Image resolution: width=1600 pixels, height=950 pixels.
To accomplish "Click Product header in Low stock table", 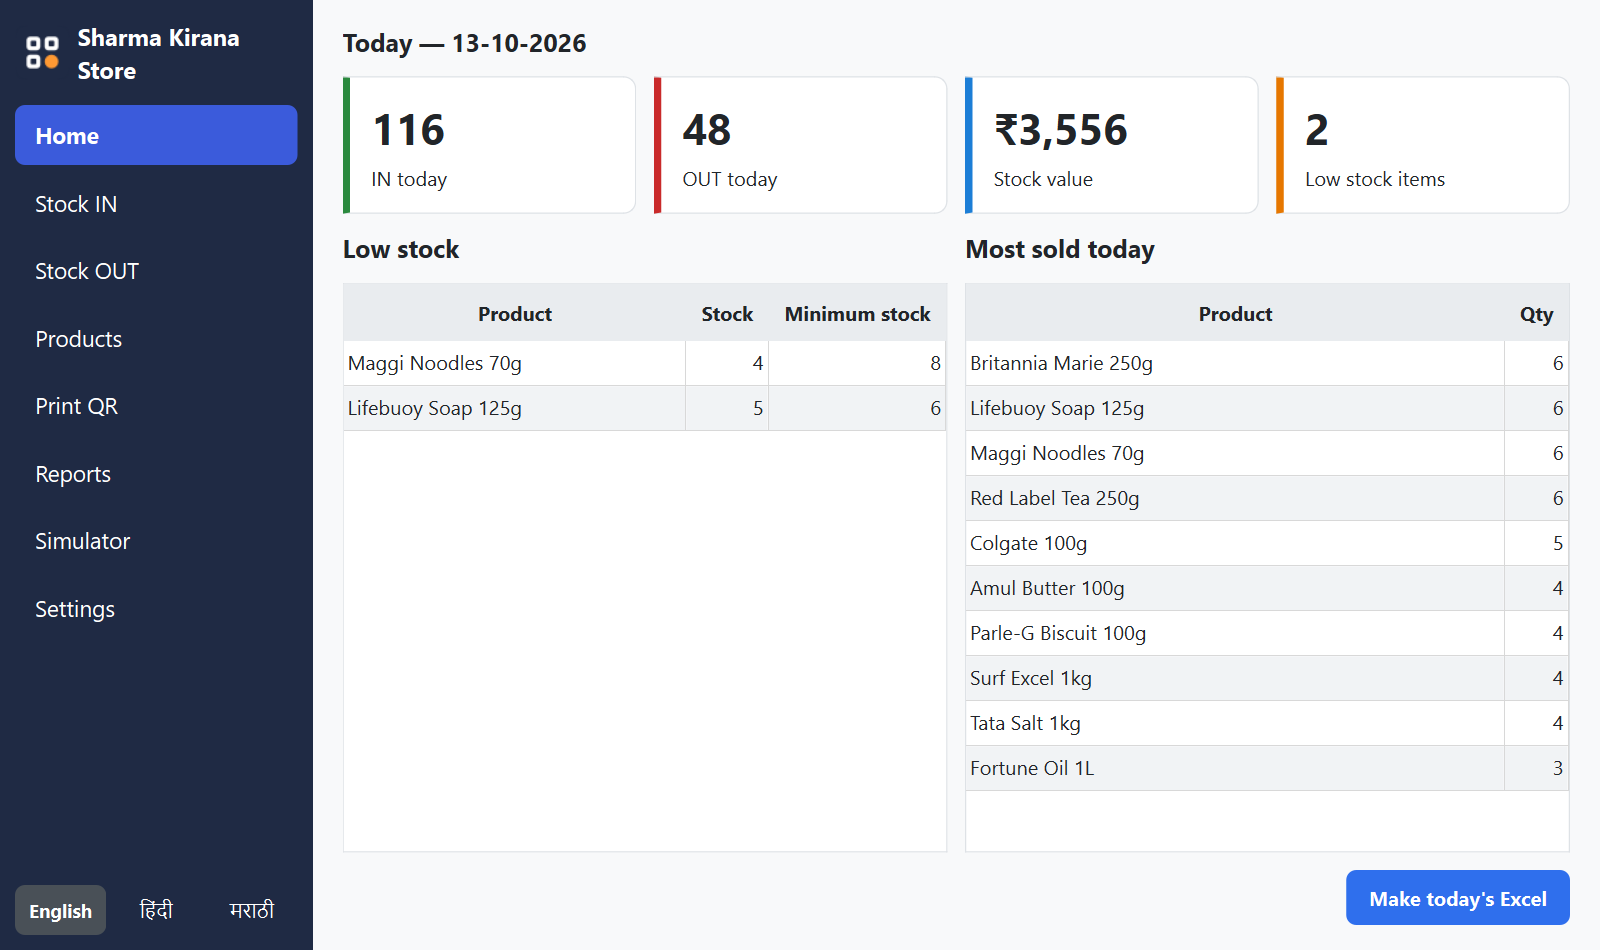I will tap(514, 314).
